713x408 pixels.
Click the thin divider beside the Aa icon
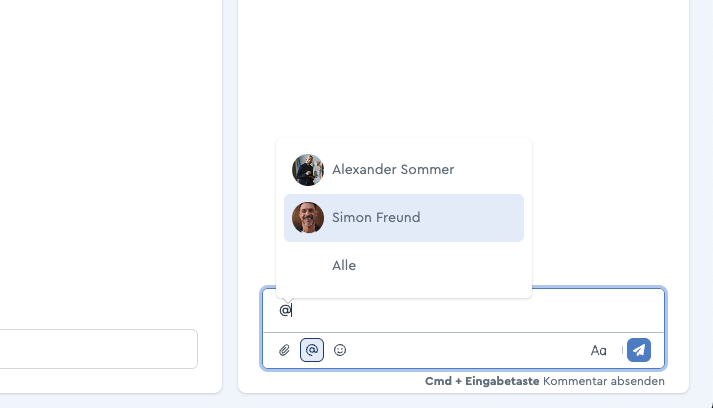click(x=622, y=350)
